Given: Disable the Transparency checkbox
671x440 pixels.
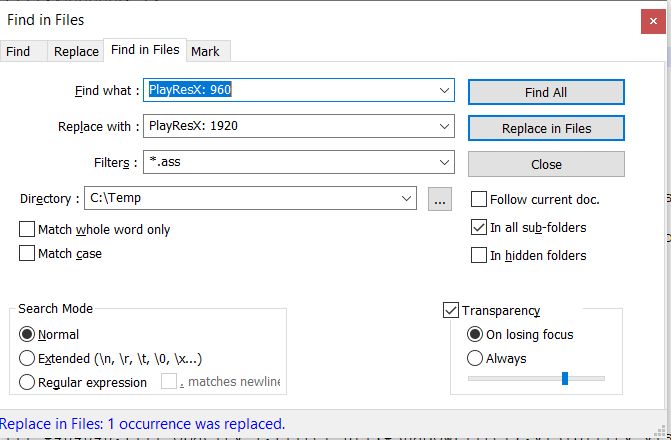Looking at the screenshot, I should click(x=451, y=311).
